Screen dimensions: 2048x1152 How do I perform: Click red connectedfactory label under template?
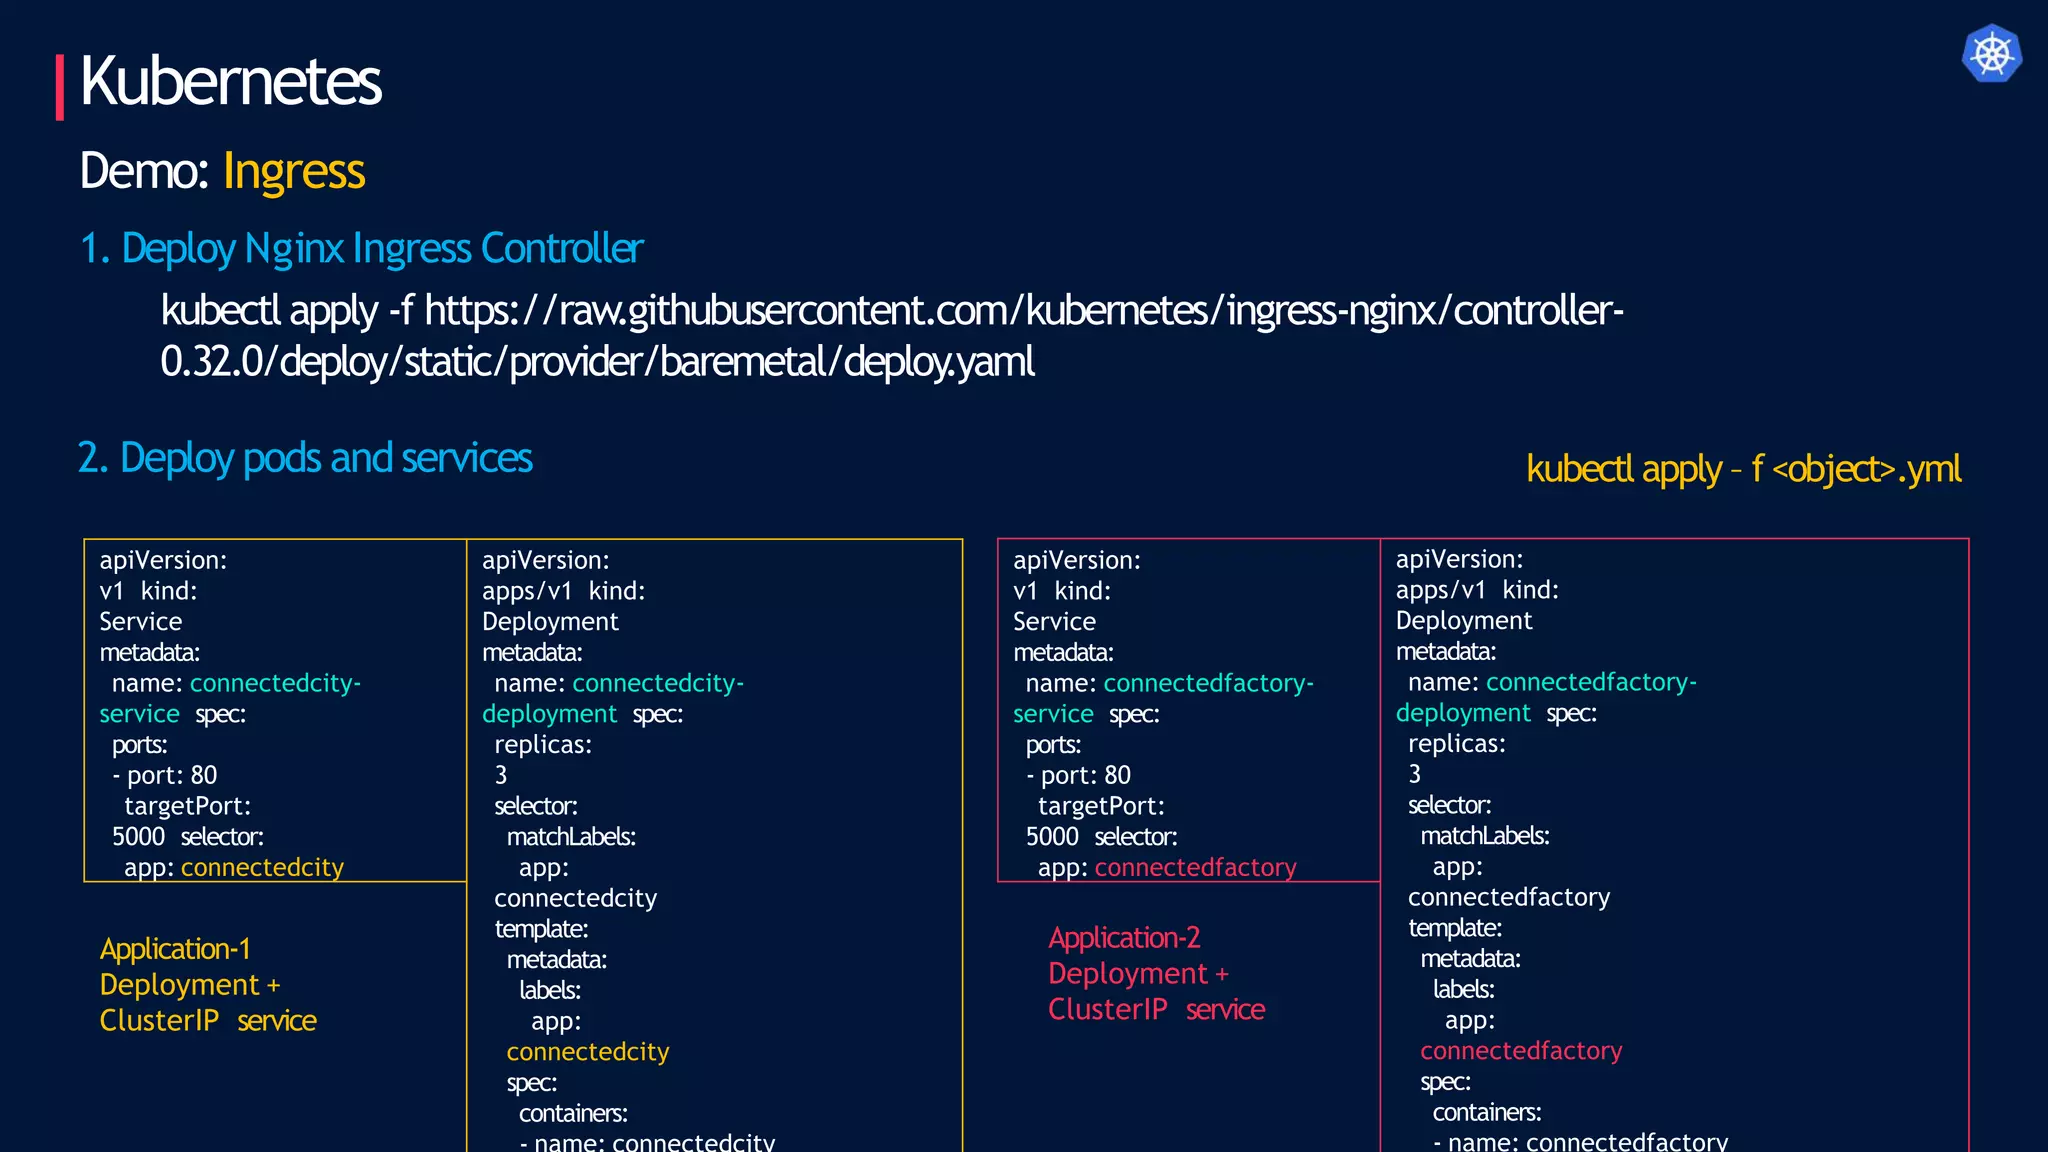click(x=1520, y=1051)
